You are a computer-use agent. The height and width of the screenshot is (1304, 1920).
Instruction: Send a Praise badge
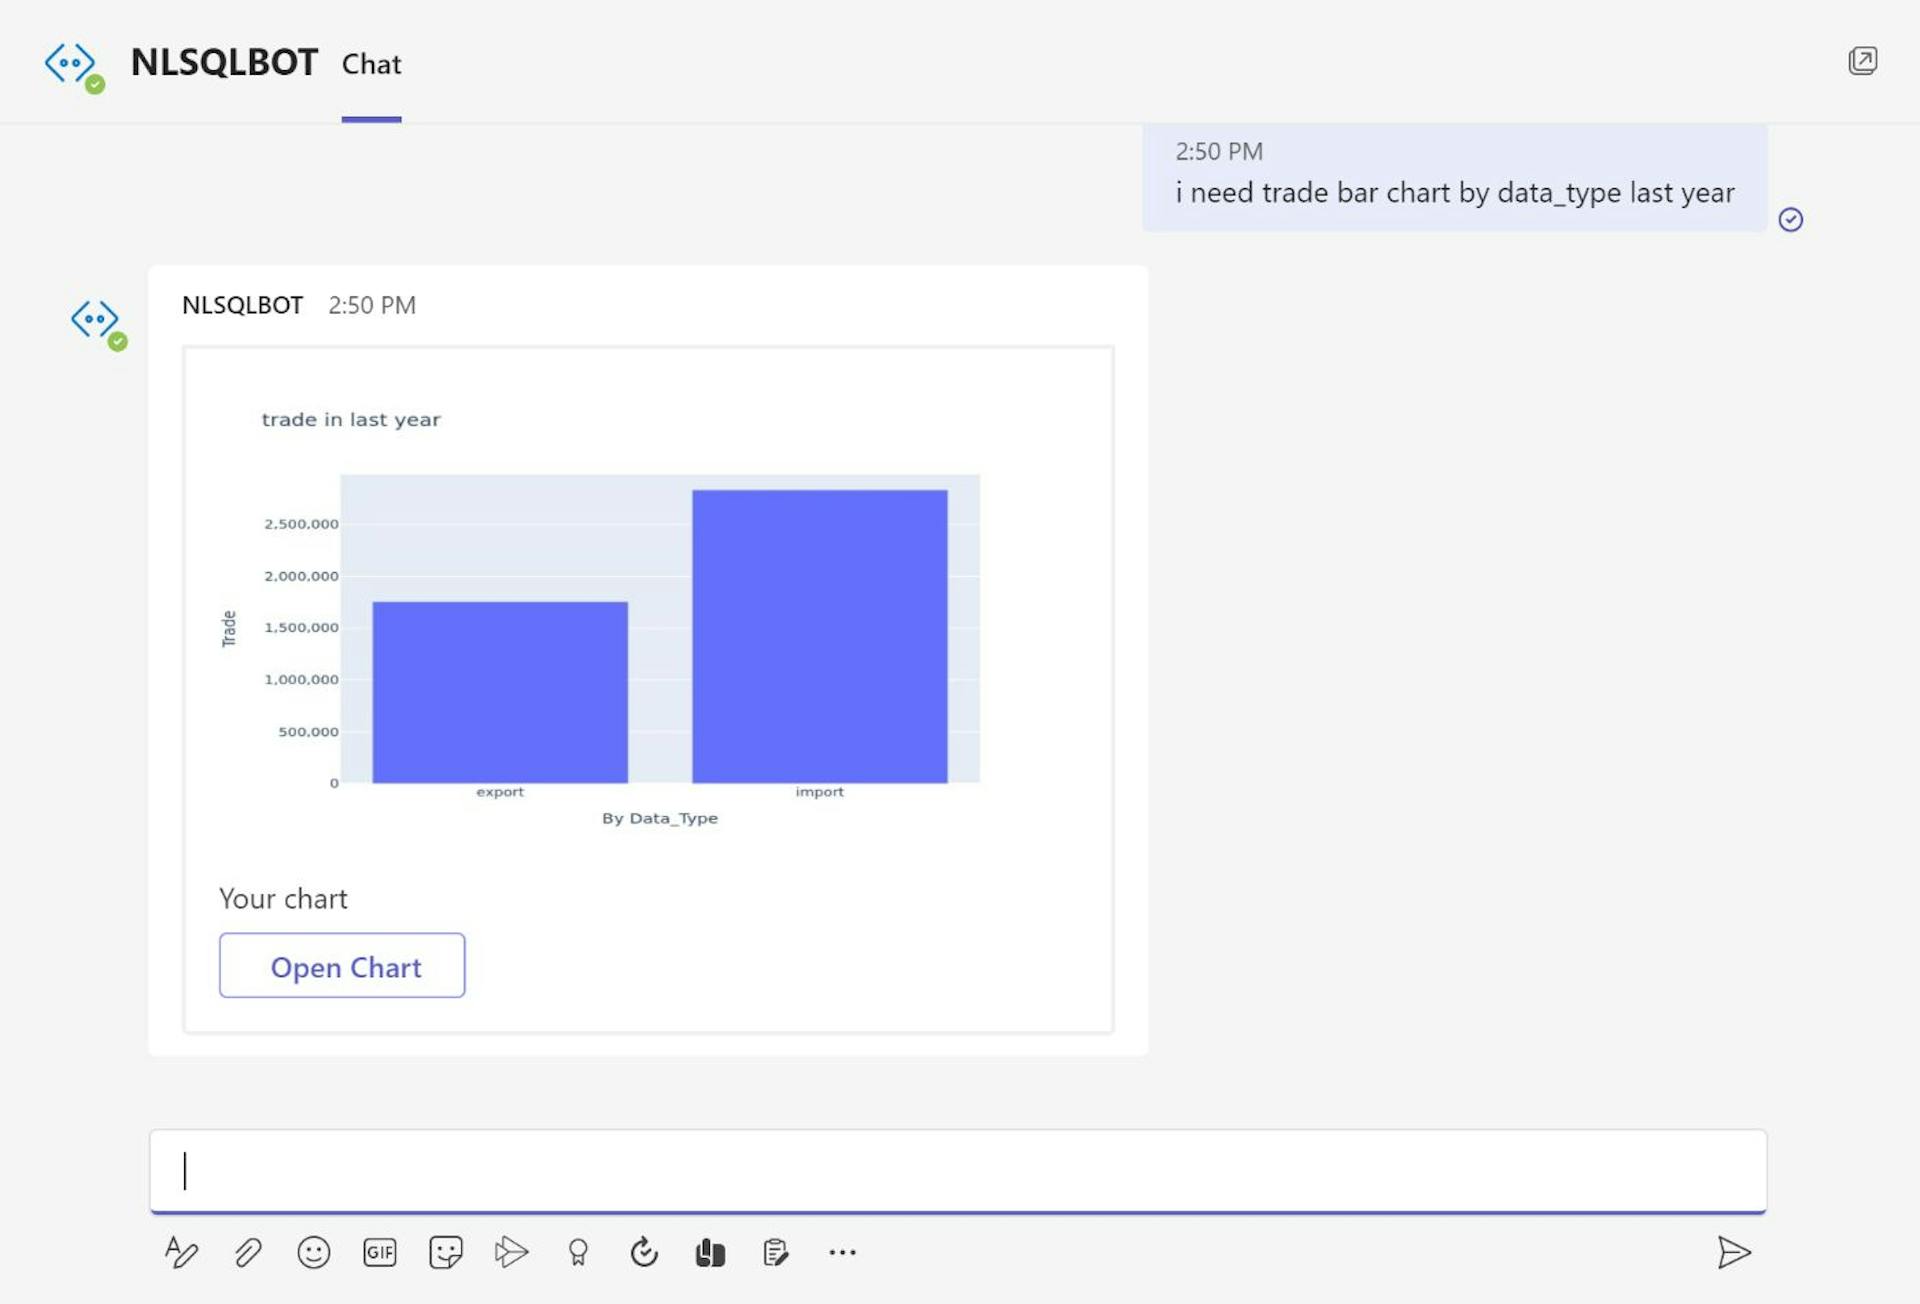579,1252
